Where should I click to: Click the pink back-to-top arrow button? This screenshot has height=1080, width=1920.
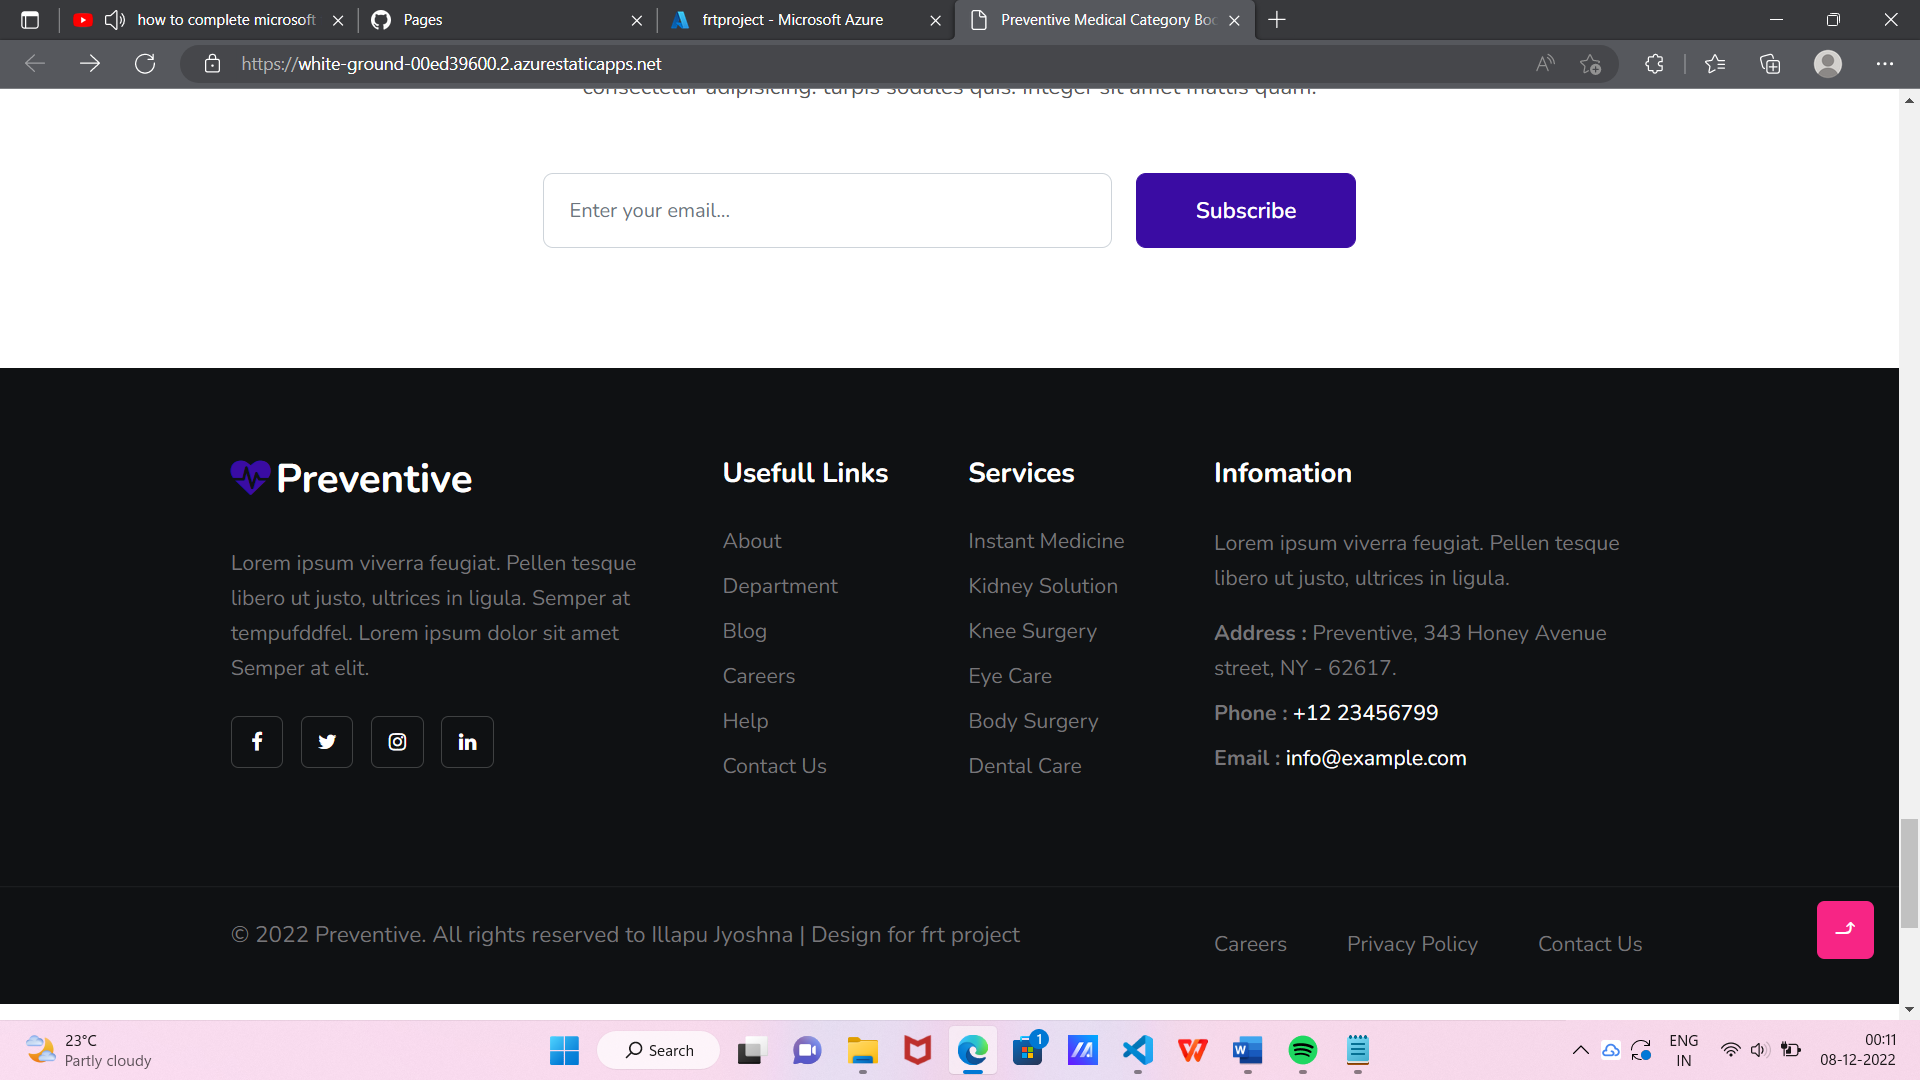[1845, 929]
